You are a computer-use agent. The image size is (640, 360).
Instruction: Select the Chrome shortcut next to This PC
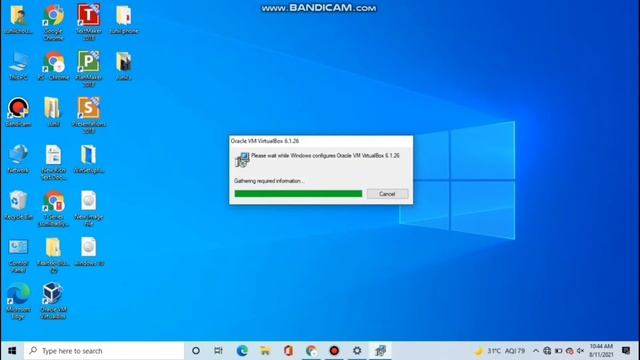tap(53, 65)
